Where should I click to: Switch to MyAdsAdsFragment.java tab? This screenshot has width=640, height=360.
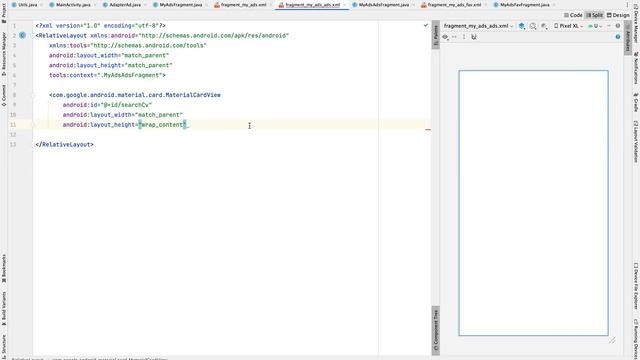click(x=383, y=5)
